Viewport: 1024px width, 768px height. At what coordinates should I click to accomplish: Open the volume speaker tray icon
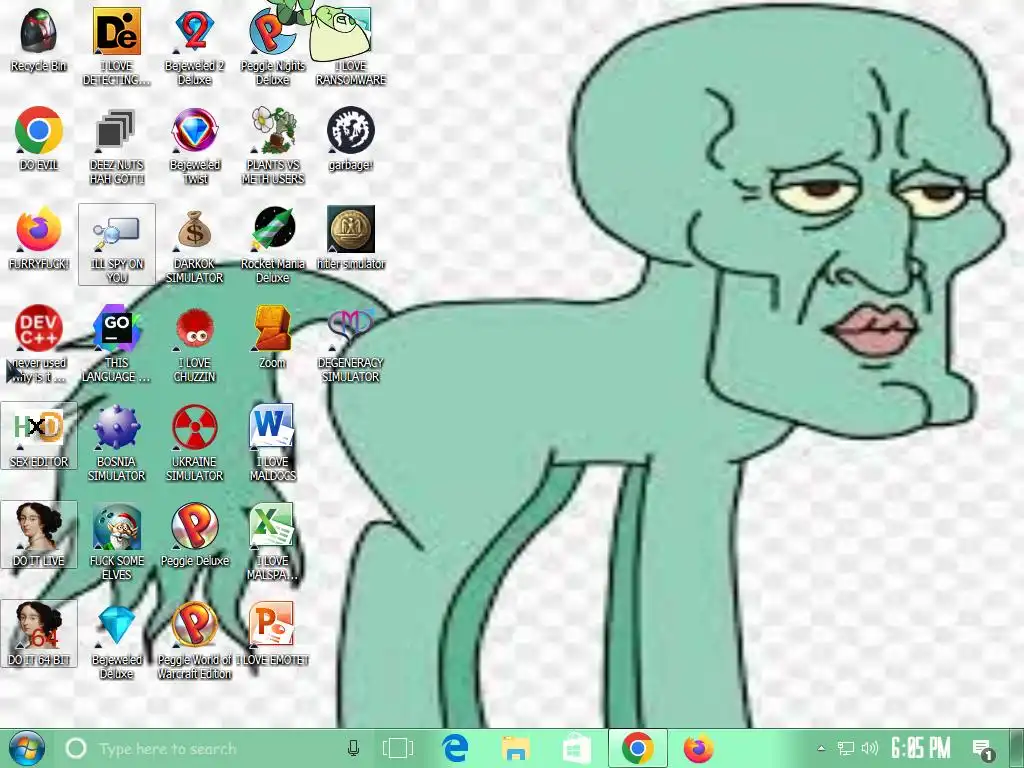[x=870, y=749]
